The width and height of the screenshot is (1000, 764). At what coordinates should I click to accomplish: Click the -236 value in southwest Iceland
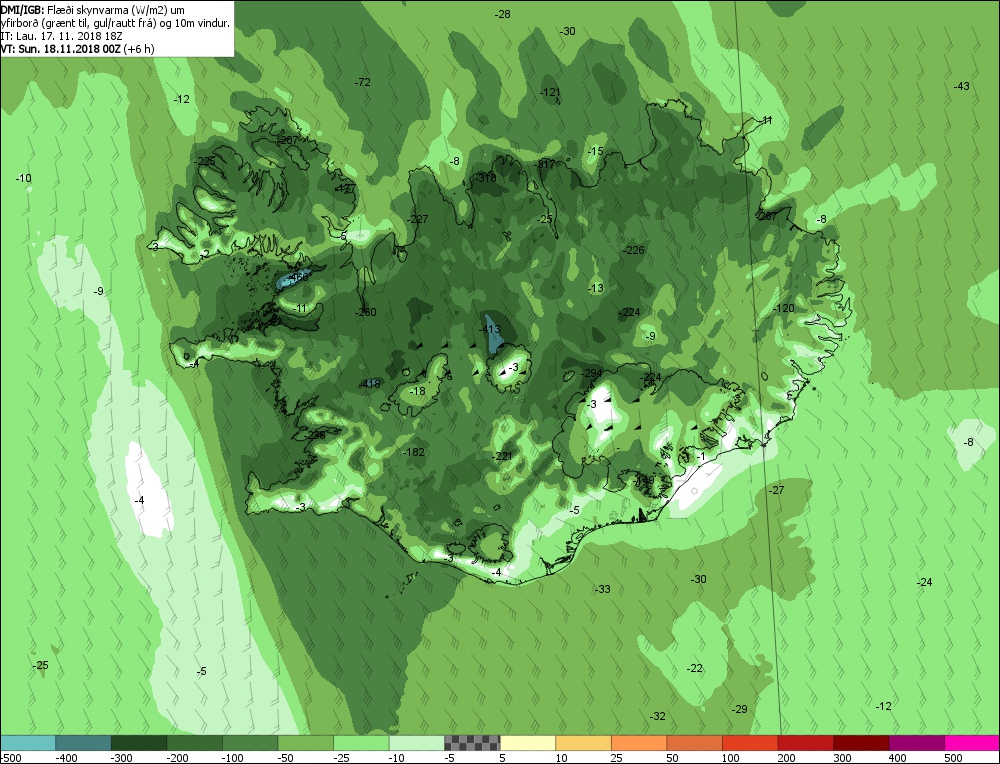coord(314,435)
